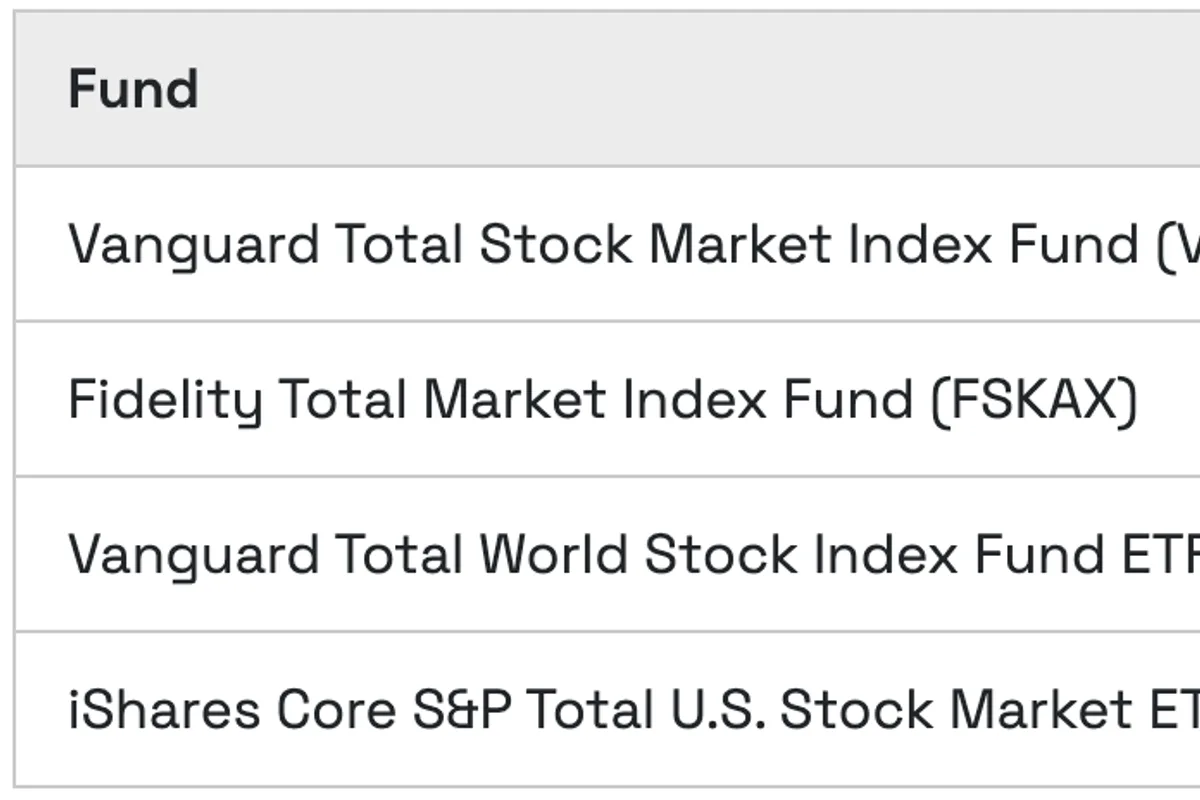Select the Fidelity Total Market Index Fund row

(600, 400)
